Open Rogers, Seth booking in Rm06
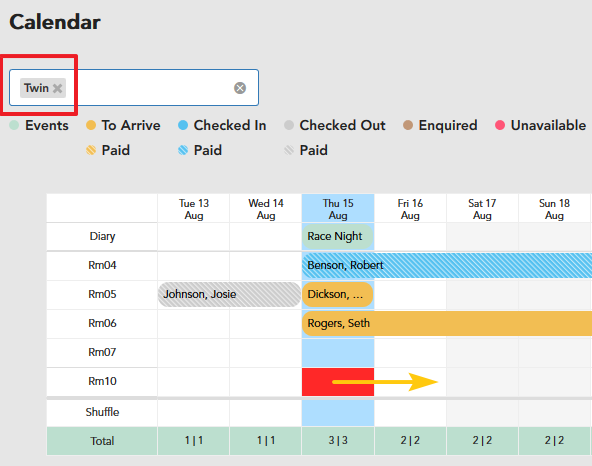The image size is (592, 466). coord(447,324)
